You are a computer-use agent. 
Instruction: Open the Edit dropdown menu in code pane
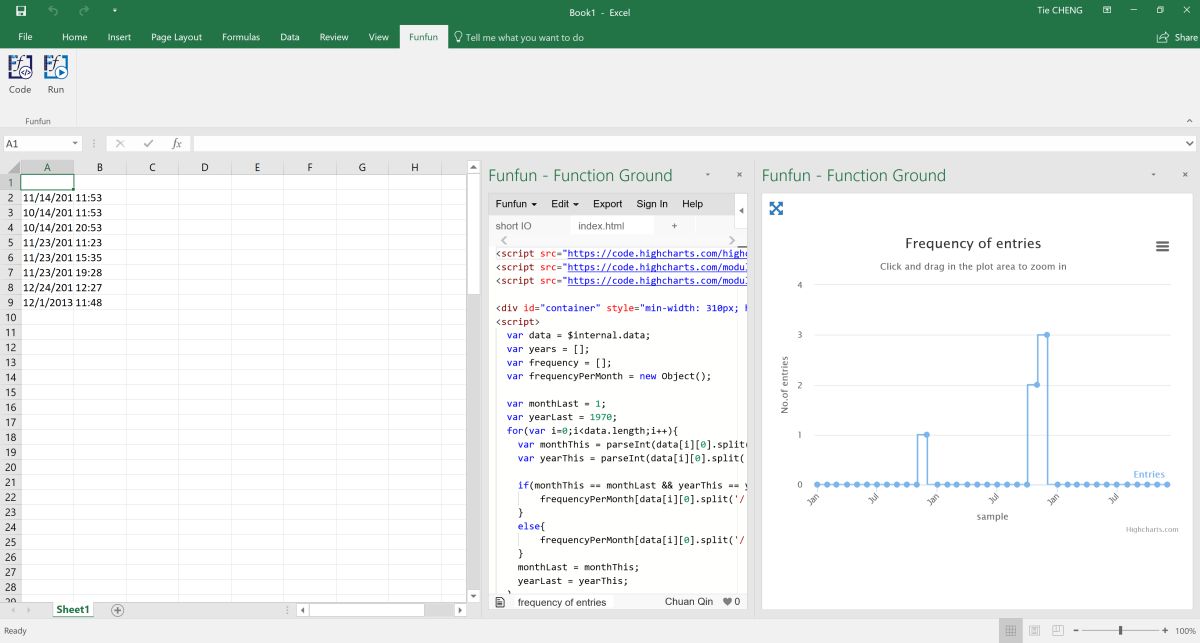coord(566,204)
